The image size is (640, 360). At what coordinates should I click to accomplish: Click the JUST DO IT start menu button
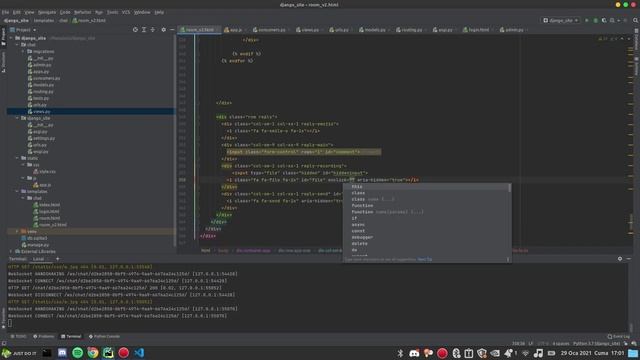pos(19,353)
